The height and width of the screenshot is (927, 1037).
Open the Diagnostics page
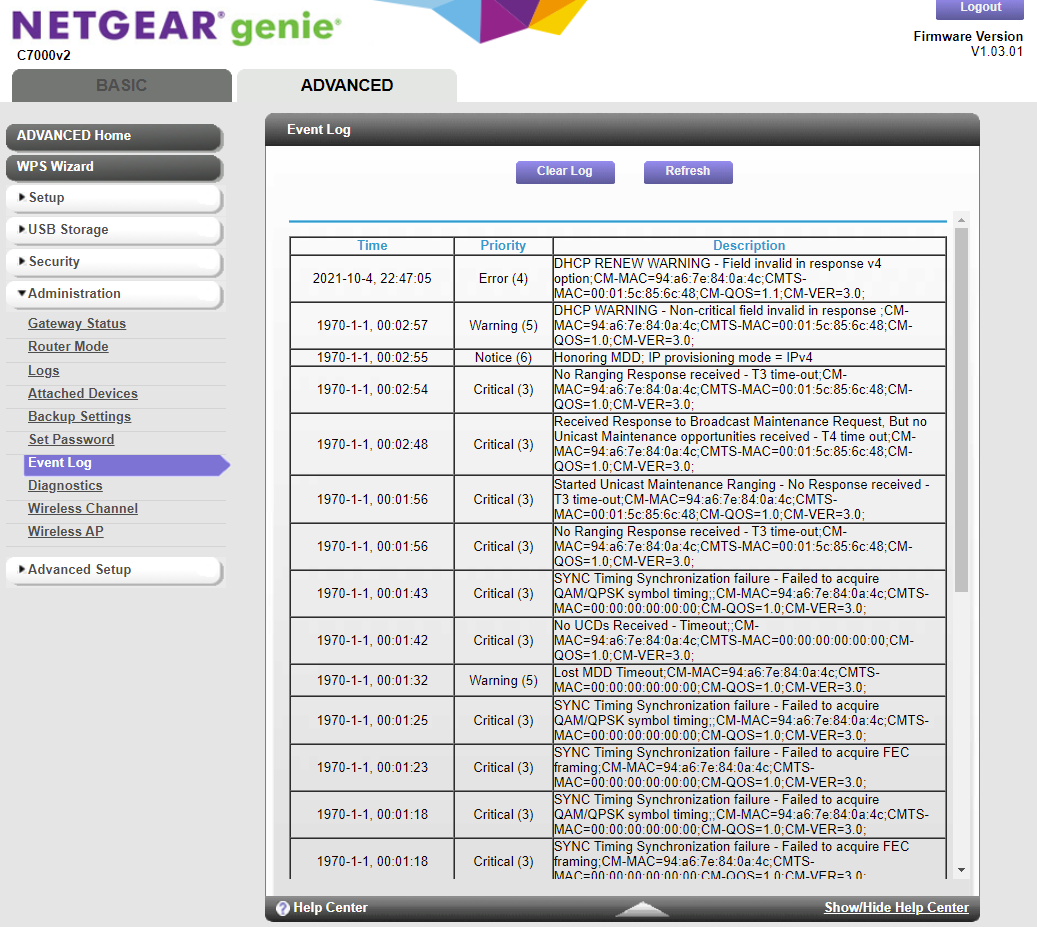click(x=65, y=485)
